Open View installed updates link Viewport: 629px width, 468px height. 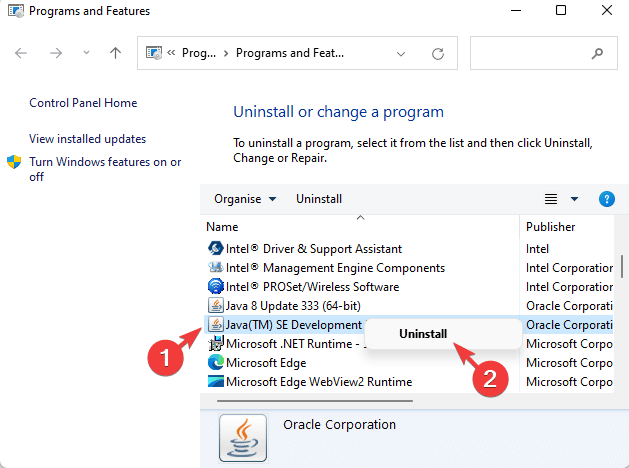click(x=87, y=139)
